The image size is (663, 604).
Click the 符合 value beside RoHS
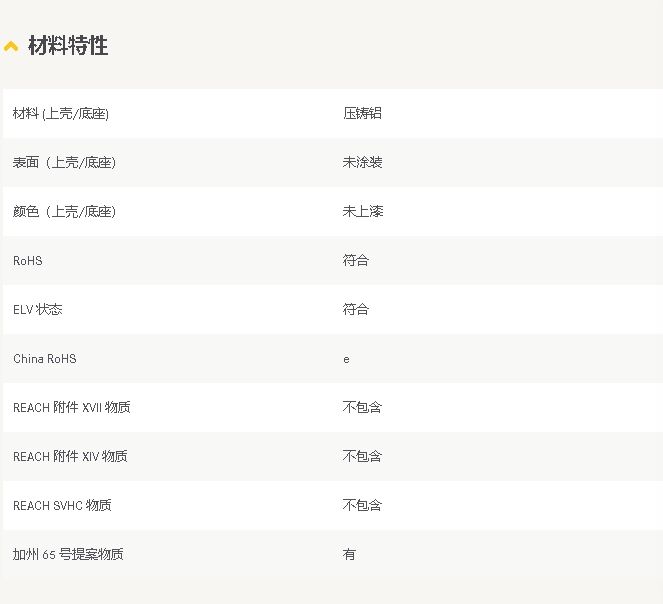pyautogui.click(x=356, y=261)
